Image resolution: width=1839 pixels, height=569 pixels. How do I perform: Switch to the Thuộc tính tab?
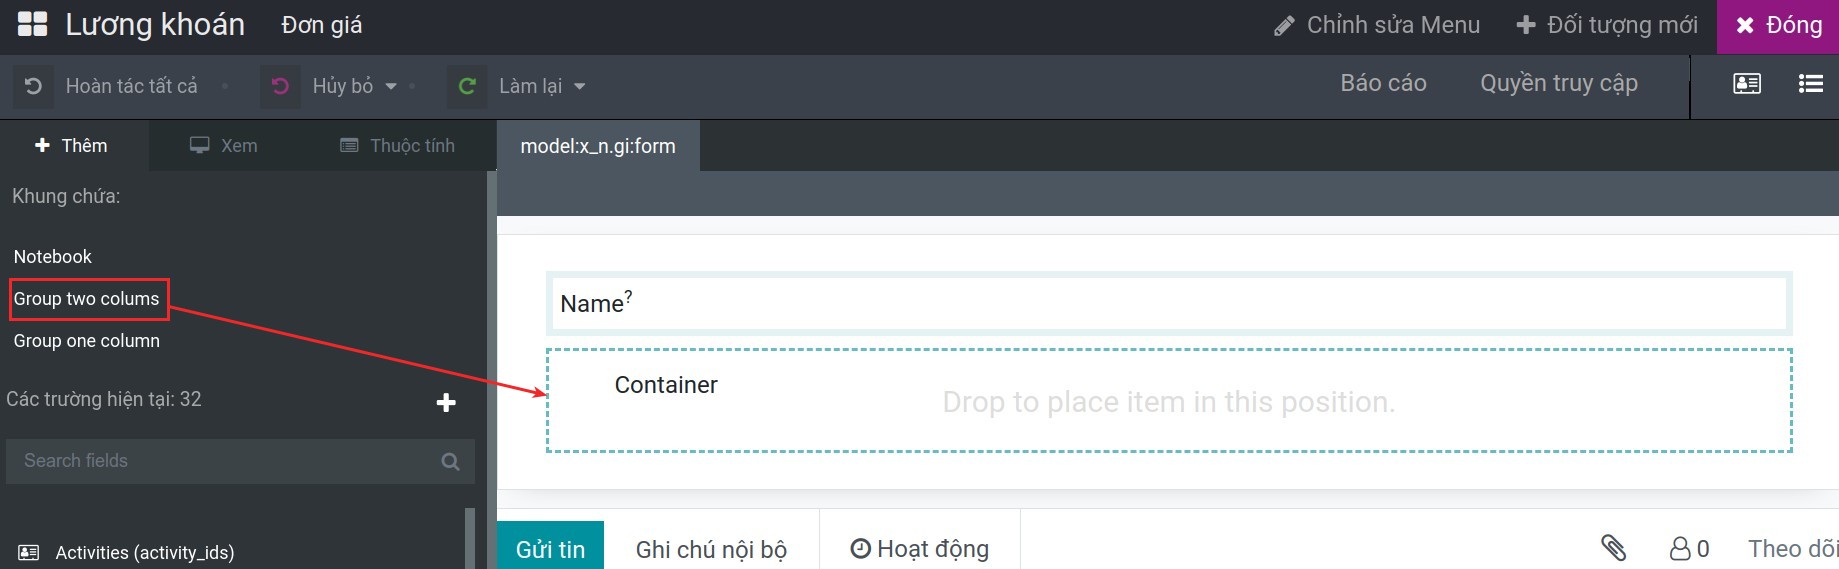[x=398, y=146]
